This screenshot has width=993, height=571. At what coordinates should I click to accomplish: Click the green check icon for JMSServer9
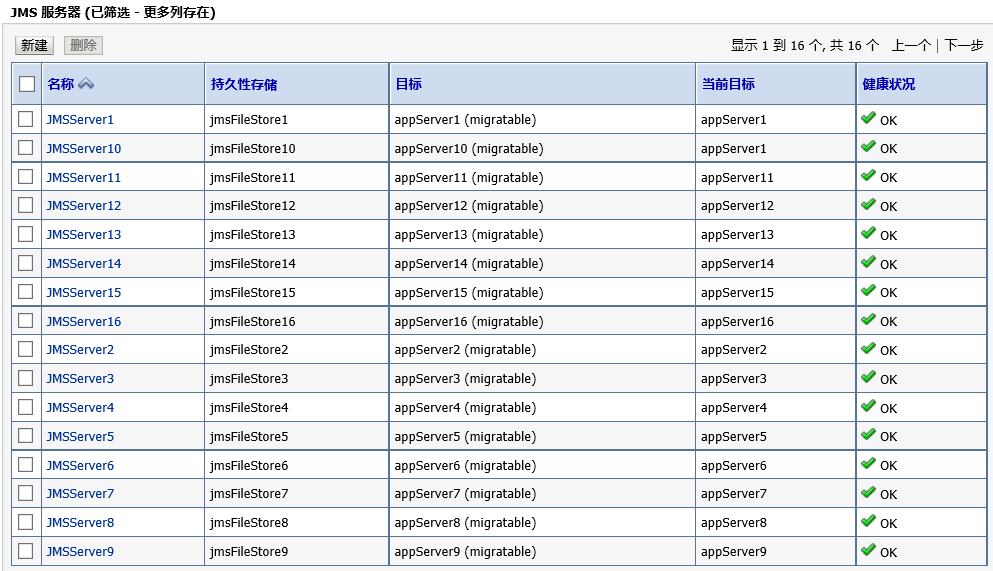click(x=868, y=549)
